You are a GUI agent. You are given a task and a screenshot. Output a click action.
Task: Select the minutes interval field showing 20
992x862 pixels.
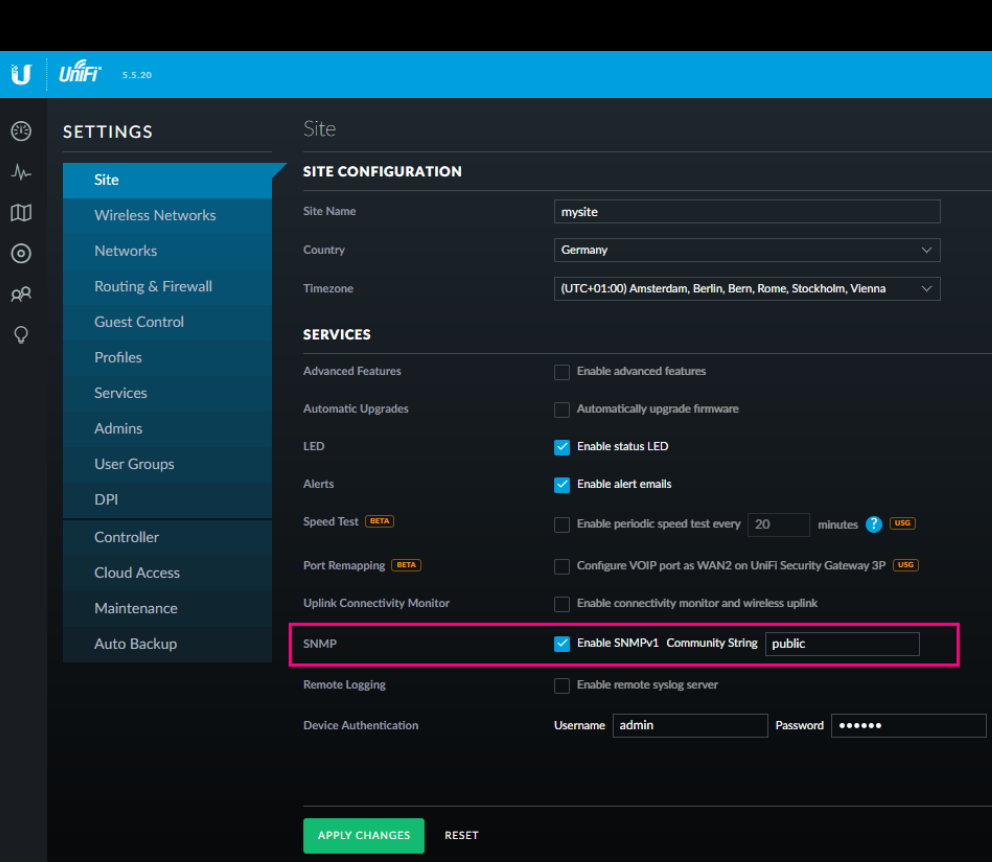(778, 524)
